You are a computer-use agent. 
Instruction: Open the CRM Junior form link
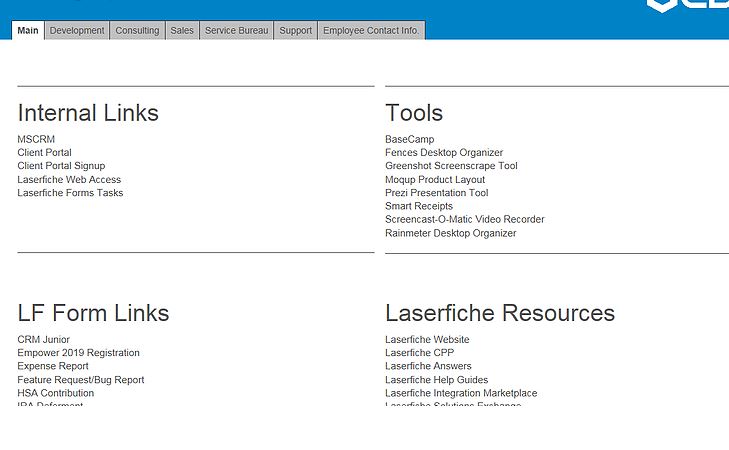tap(43, 339)
